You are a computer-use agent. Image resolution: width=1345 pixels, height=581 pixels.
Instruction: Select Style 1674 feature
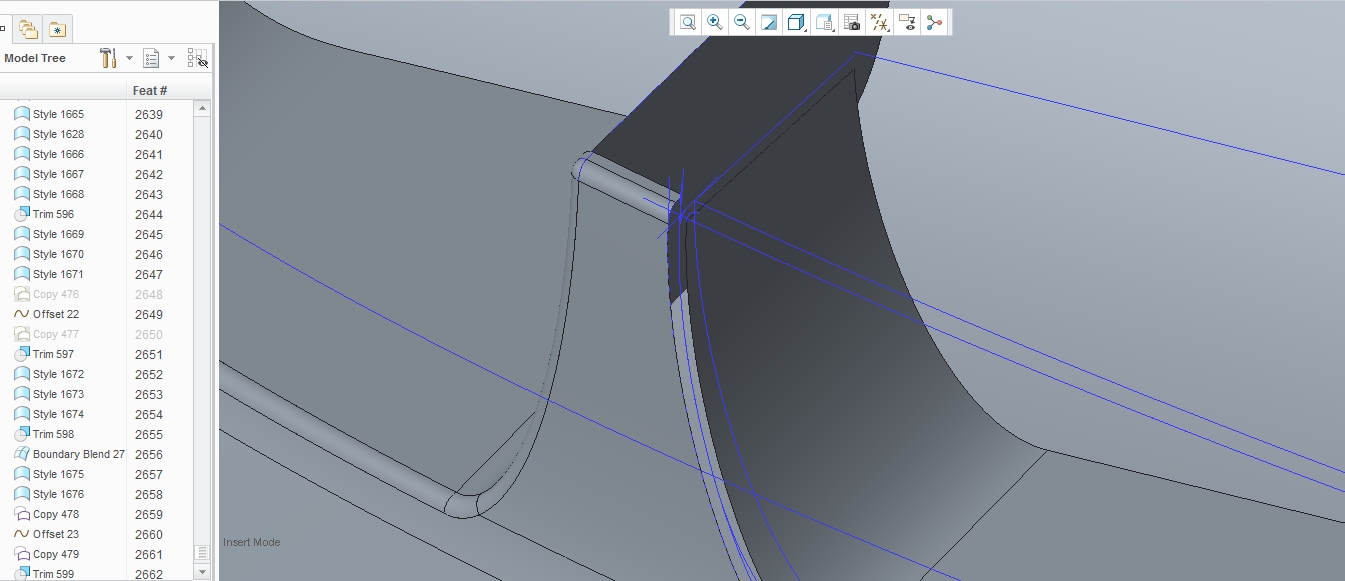pos(58,414)
